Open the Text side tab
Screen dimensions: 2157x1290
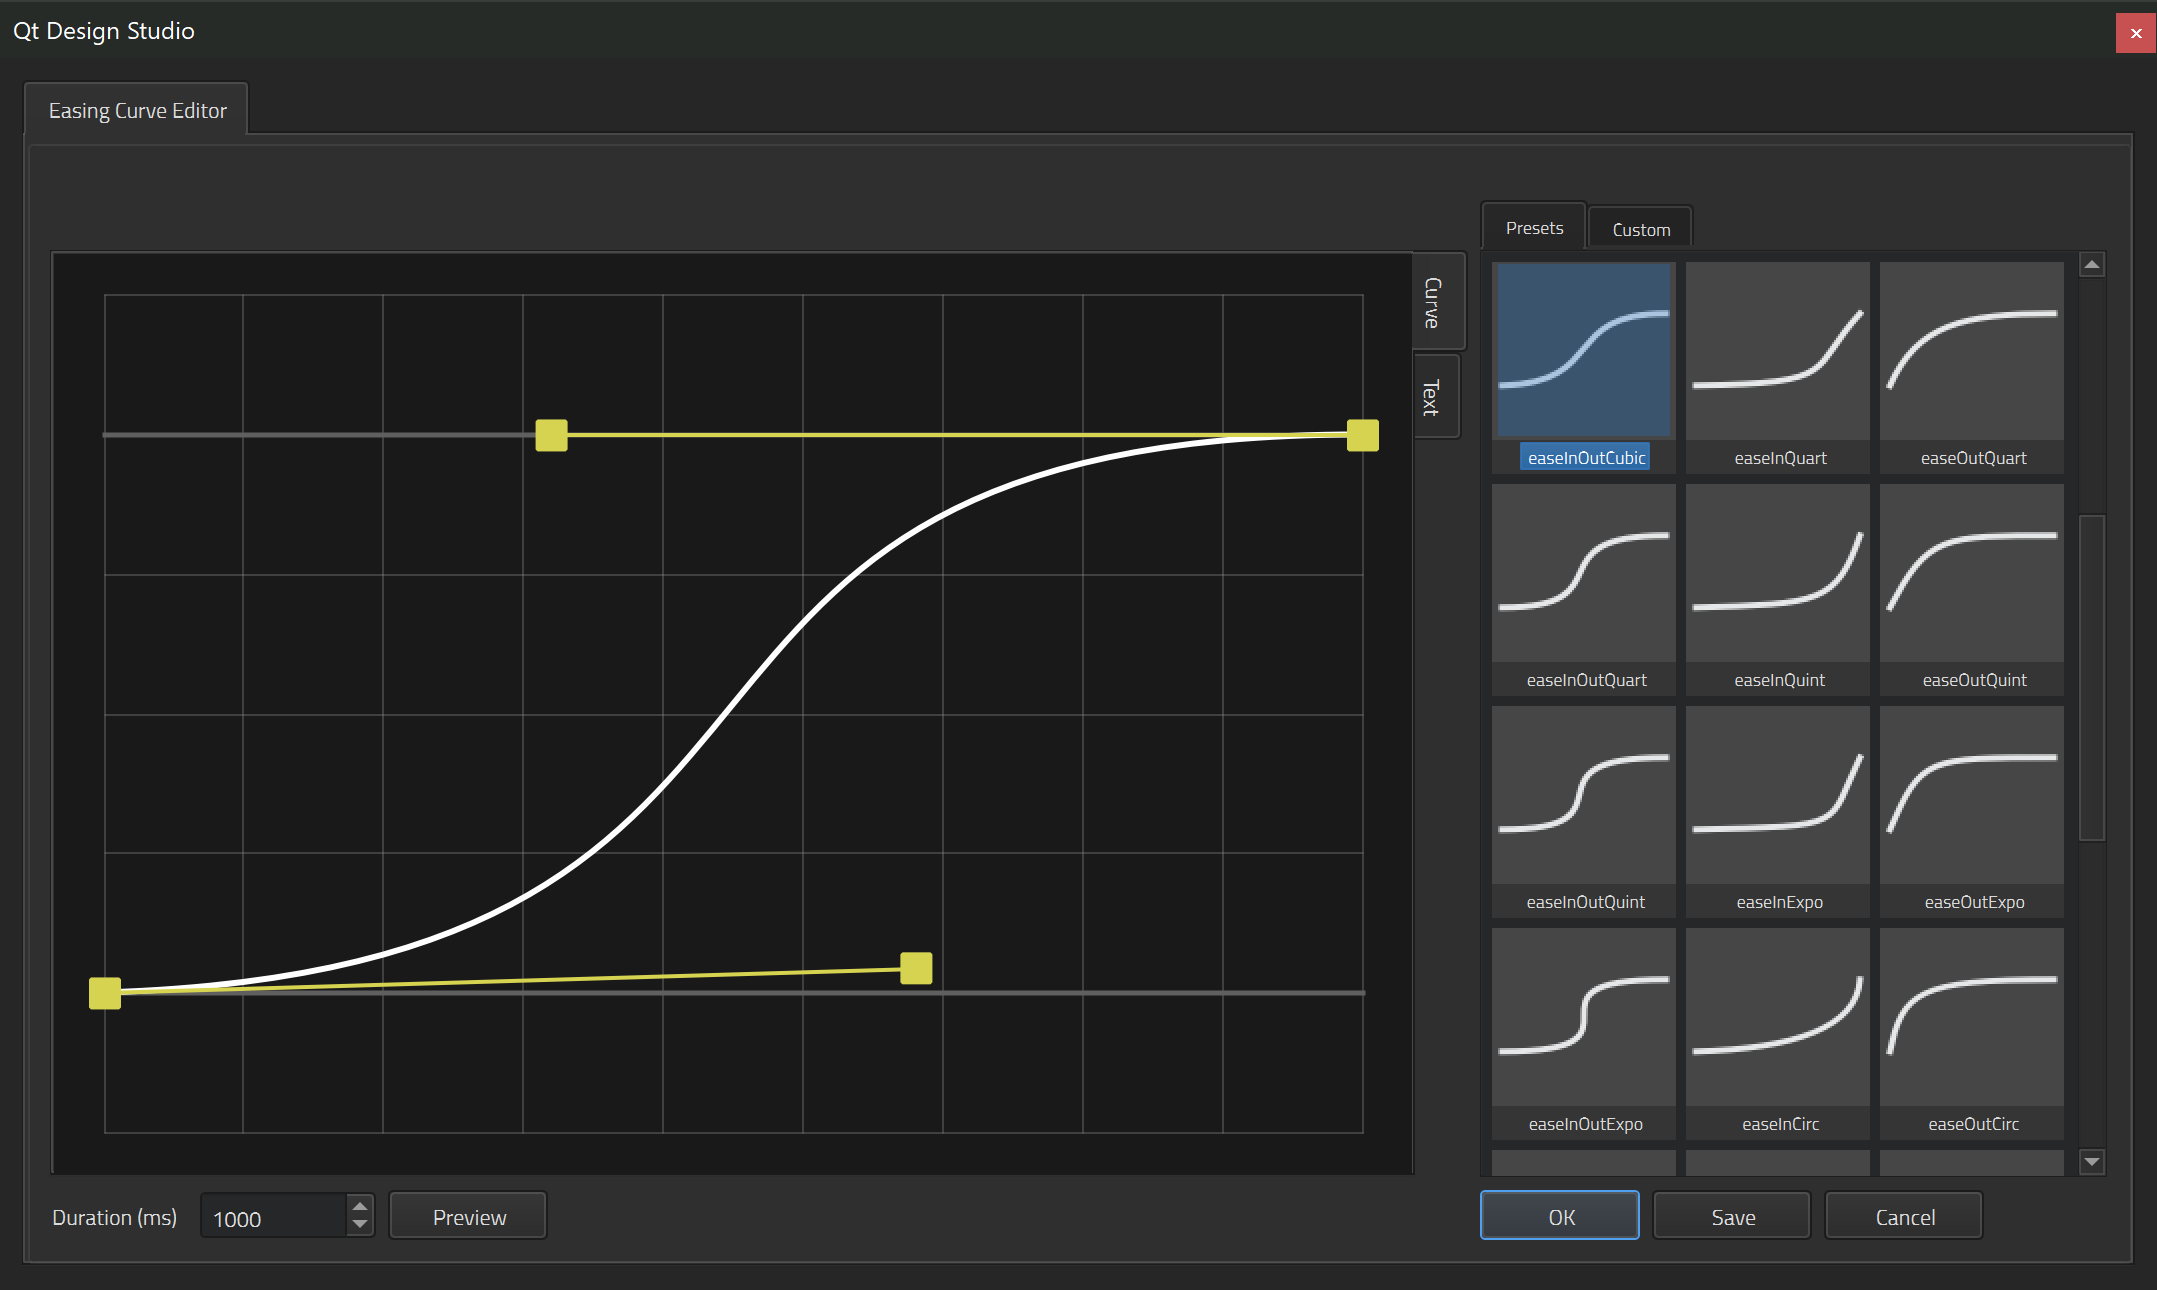1432,397
